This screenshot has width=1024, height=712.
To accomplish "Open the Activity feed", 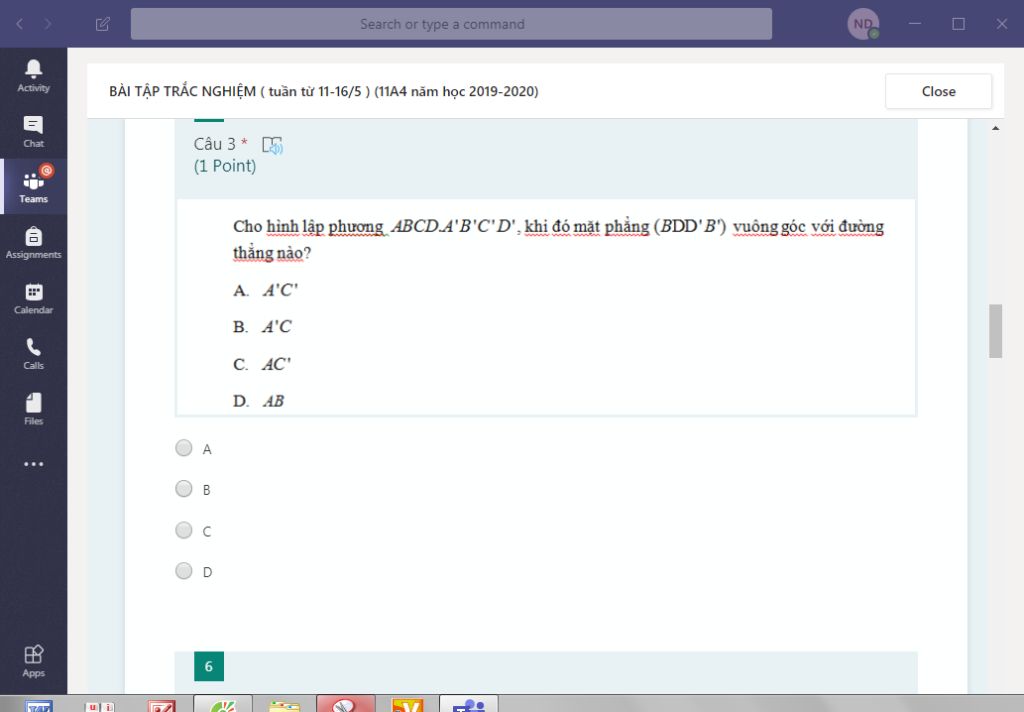I will [x=33, y=76].
